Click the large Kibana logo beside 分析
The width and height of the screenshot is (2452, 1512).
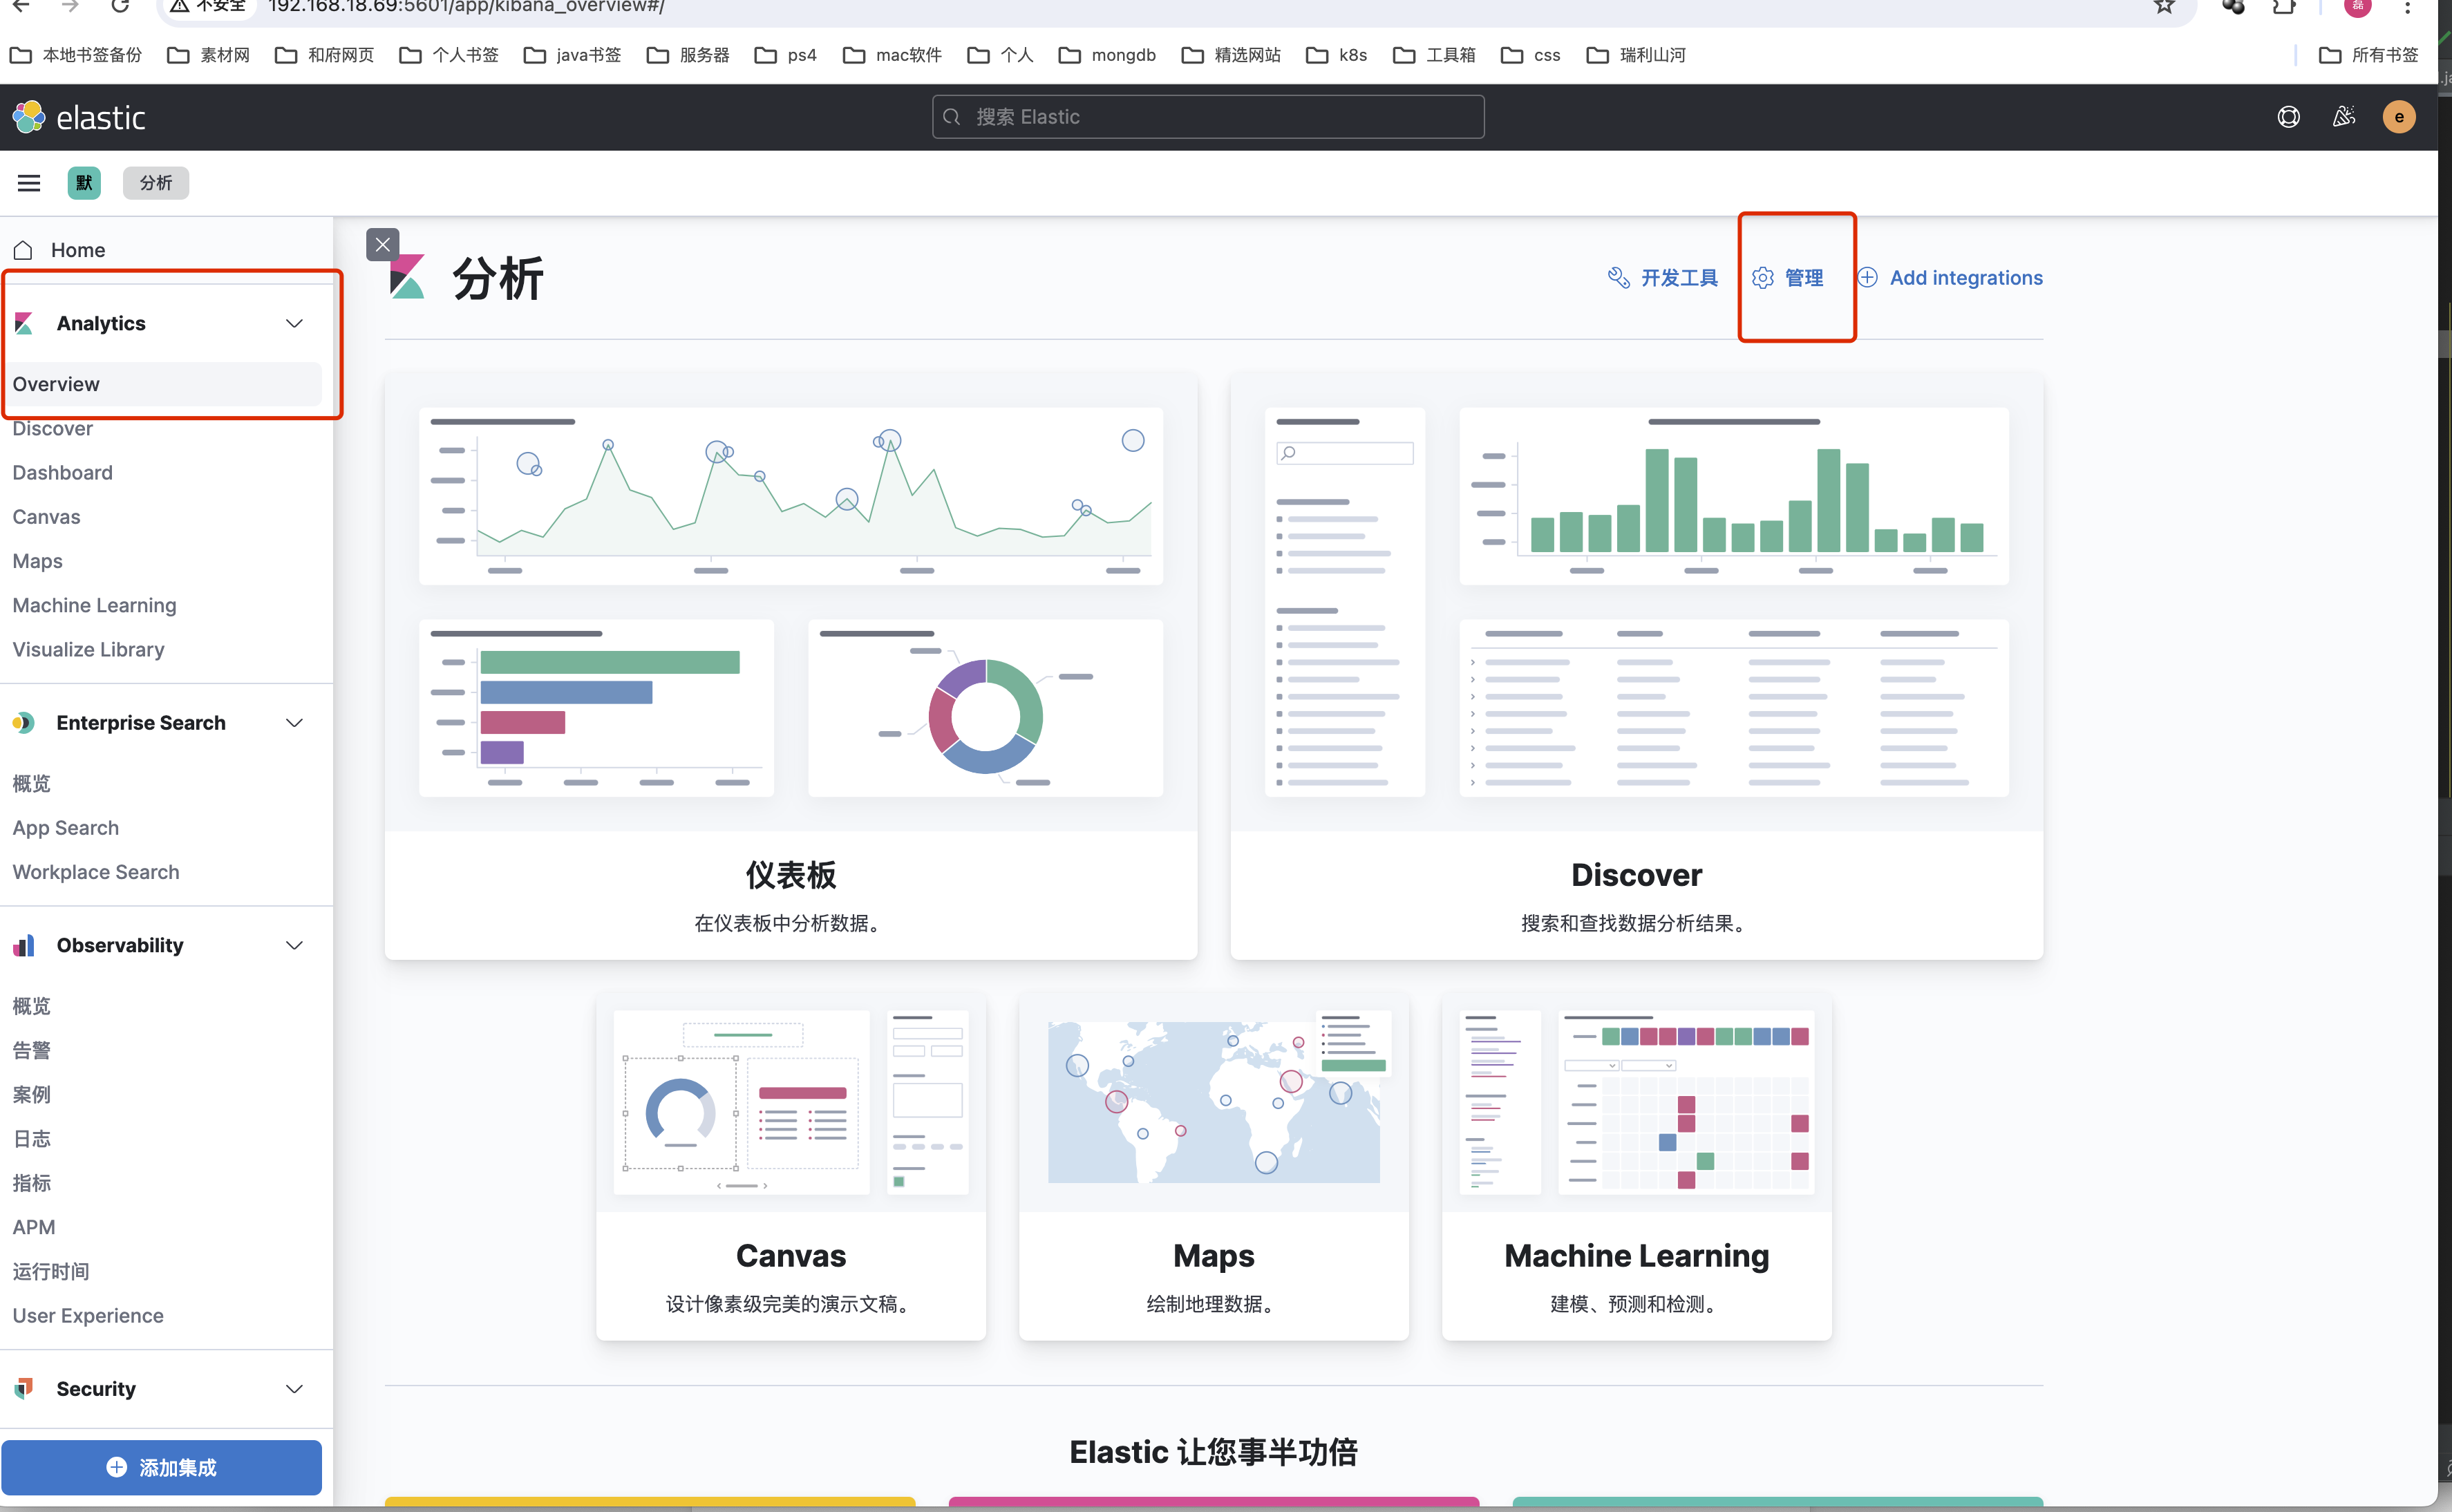407,277
